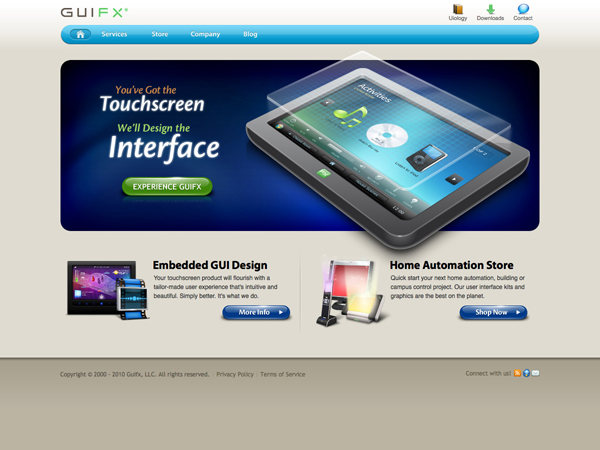
Task: Open the Company menu item
Action: pyautogui.click(x=205, y=34)
